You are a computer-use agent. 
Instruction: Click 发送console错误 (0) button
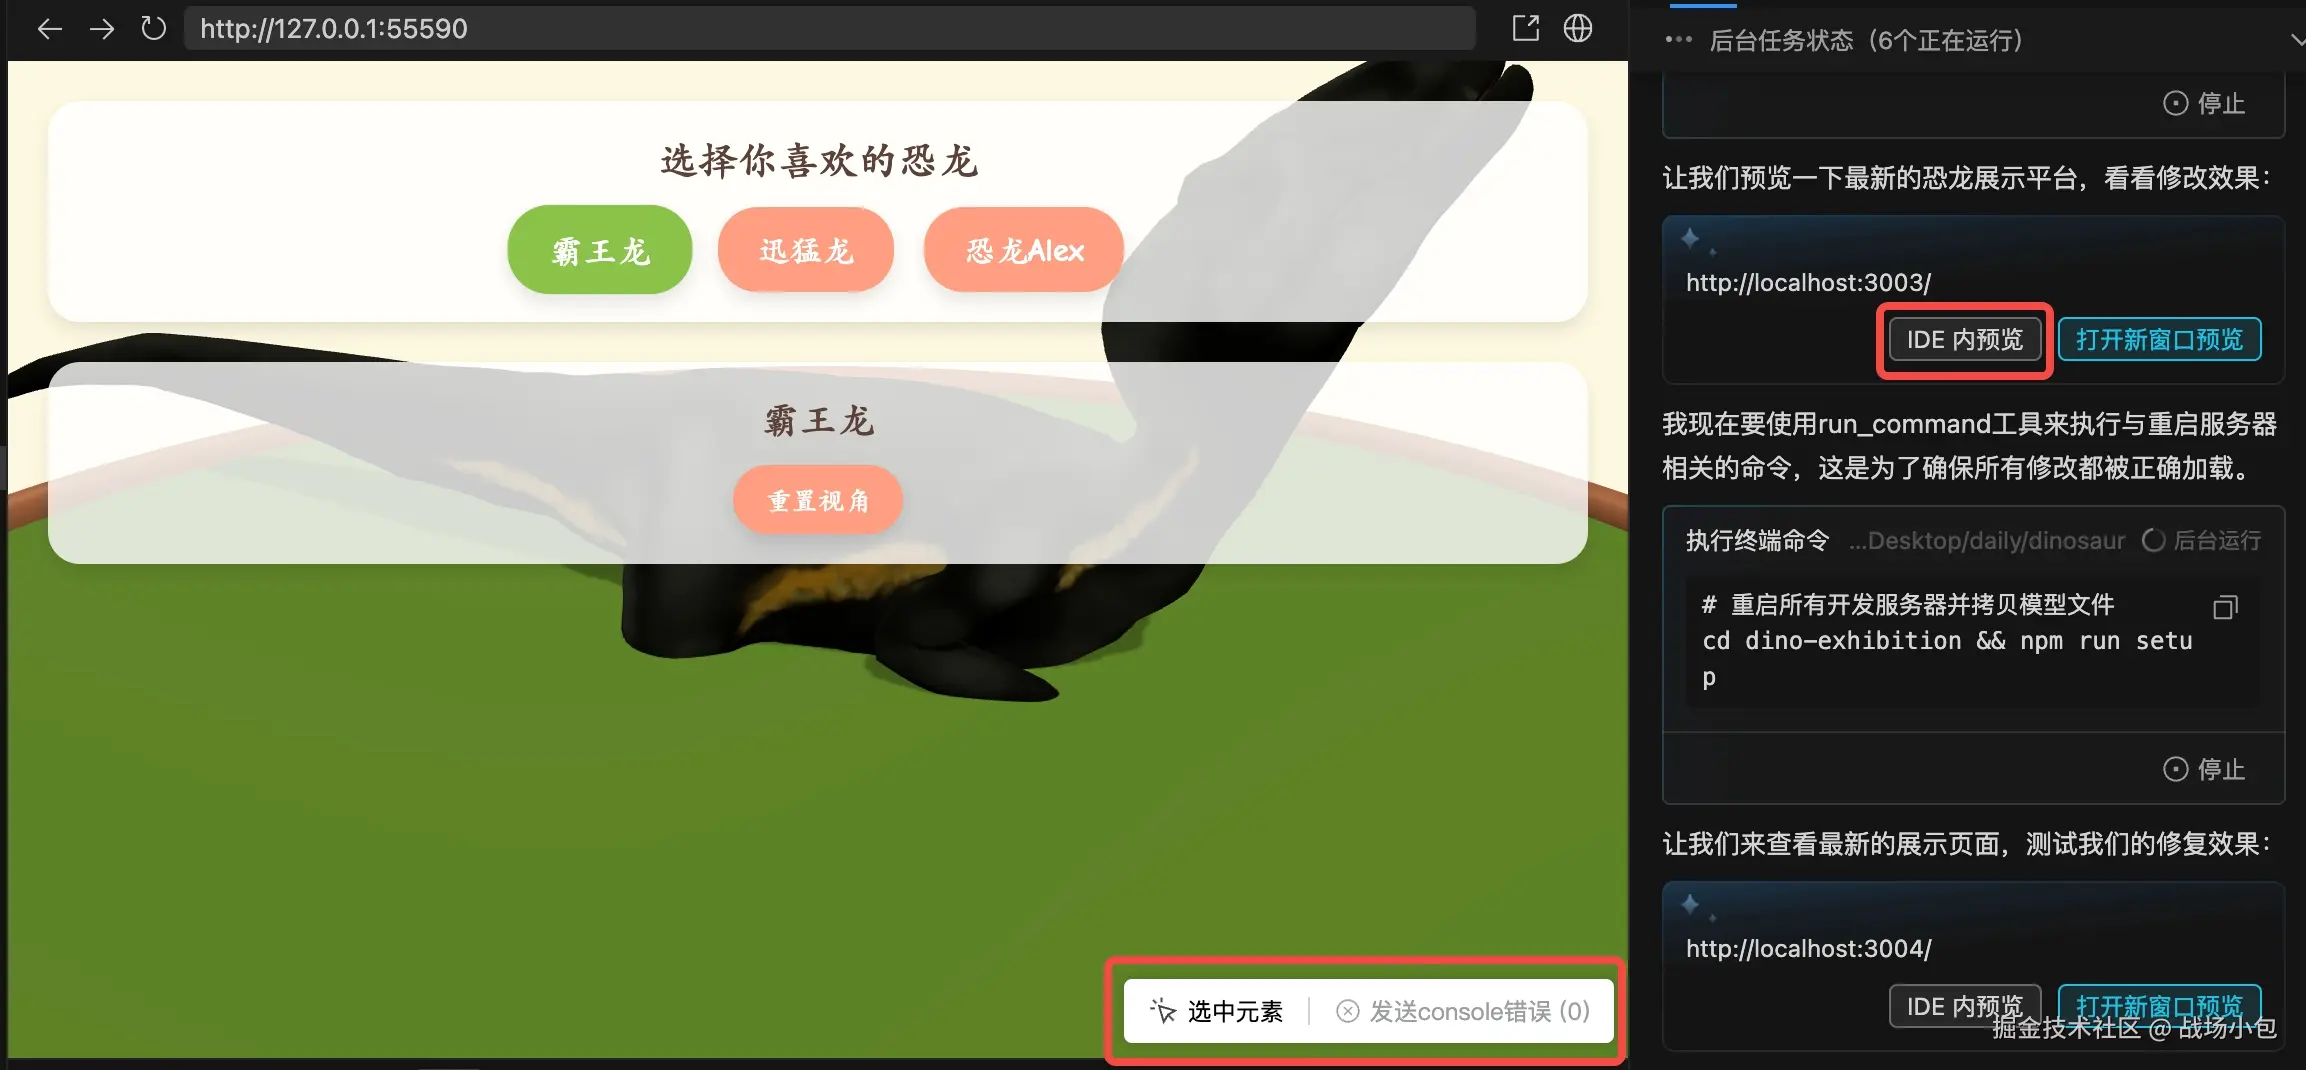pyautogui.click(x=1463, y=1011)
